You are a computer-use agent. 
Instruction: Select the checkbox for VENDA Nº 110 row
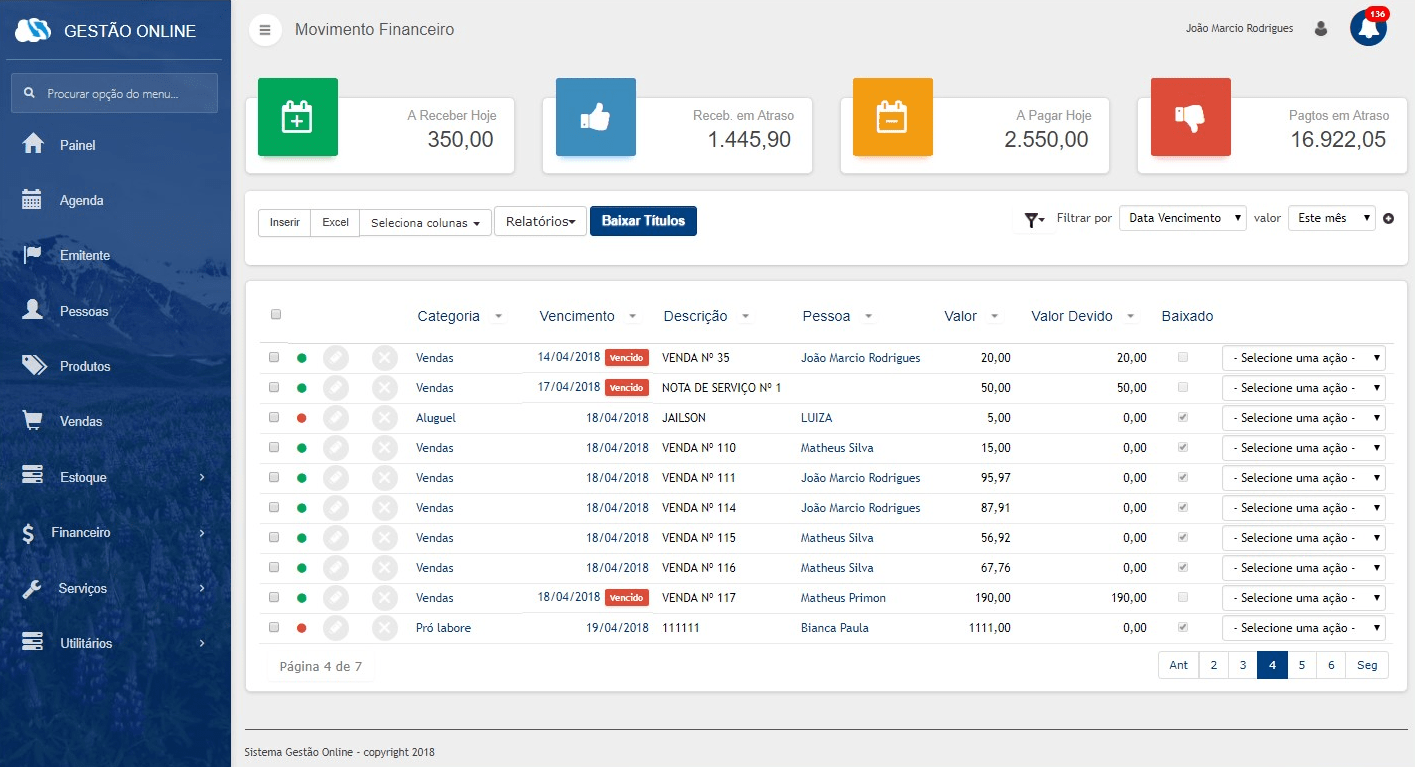274,447
